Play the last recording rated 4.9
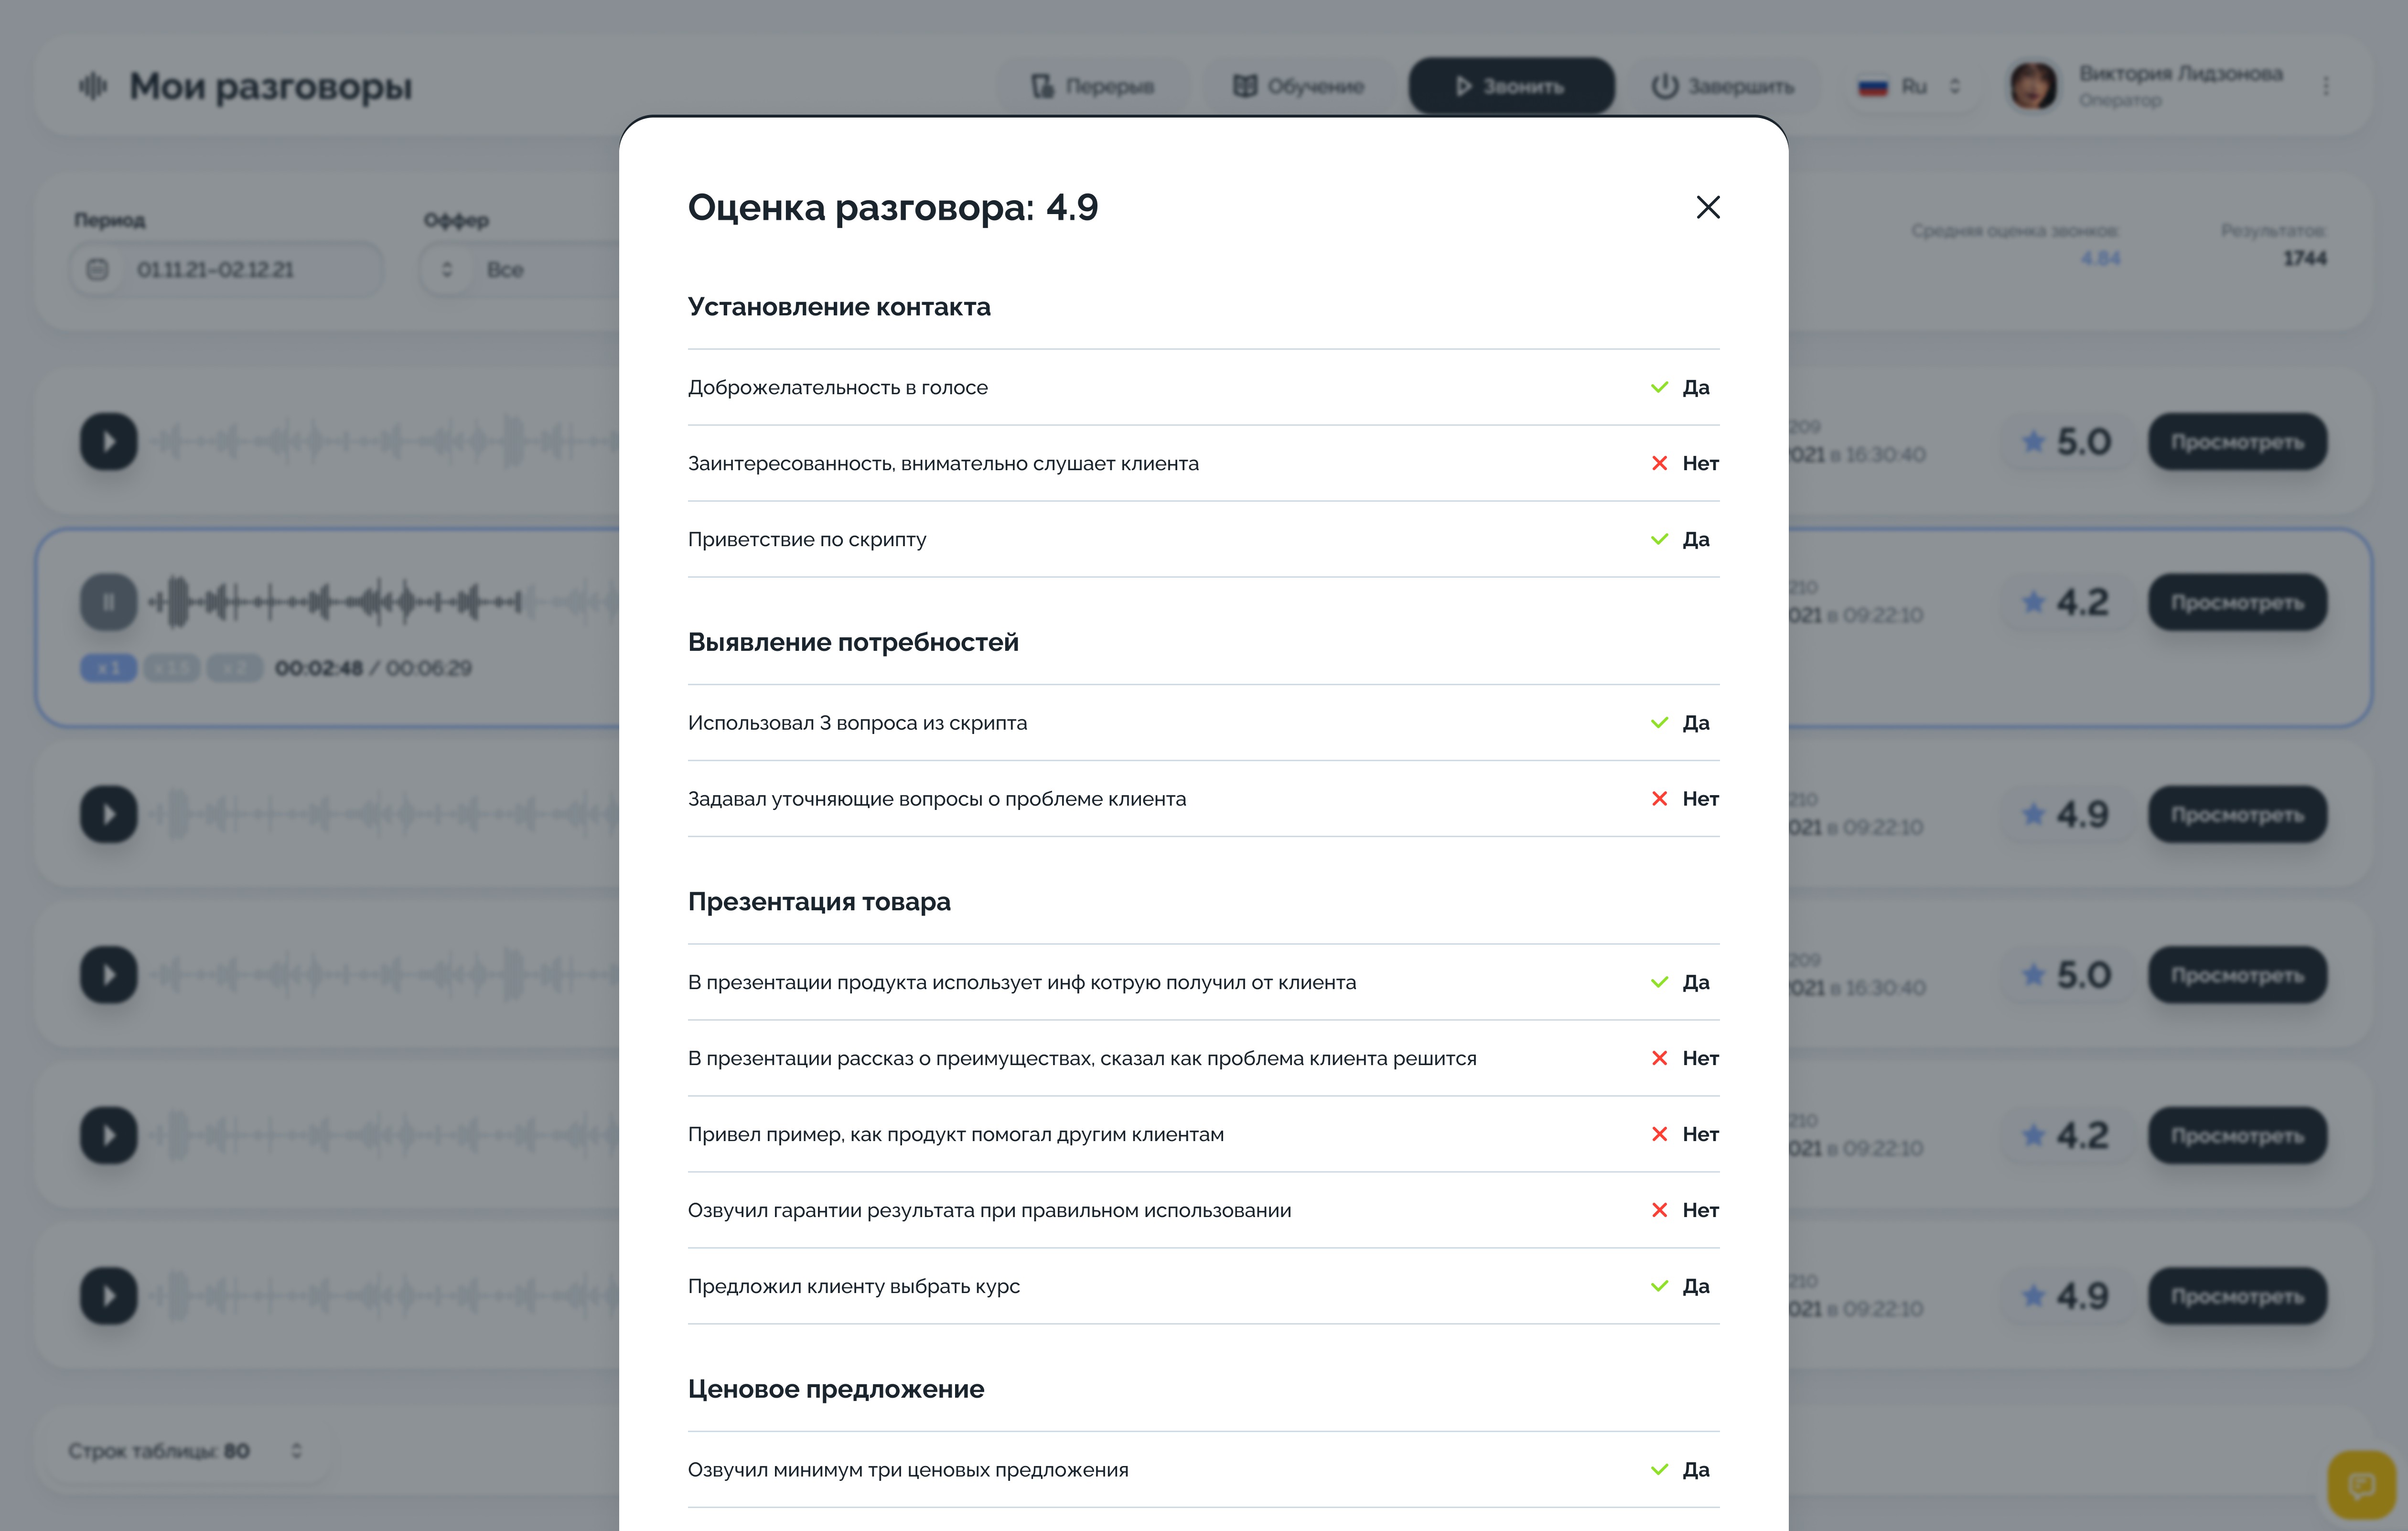Image resolution: width=2408 pixels, height=1531 pixels. (x=108, y=1296)
